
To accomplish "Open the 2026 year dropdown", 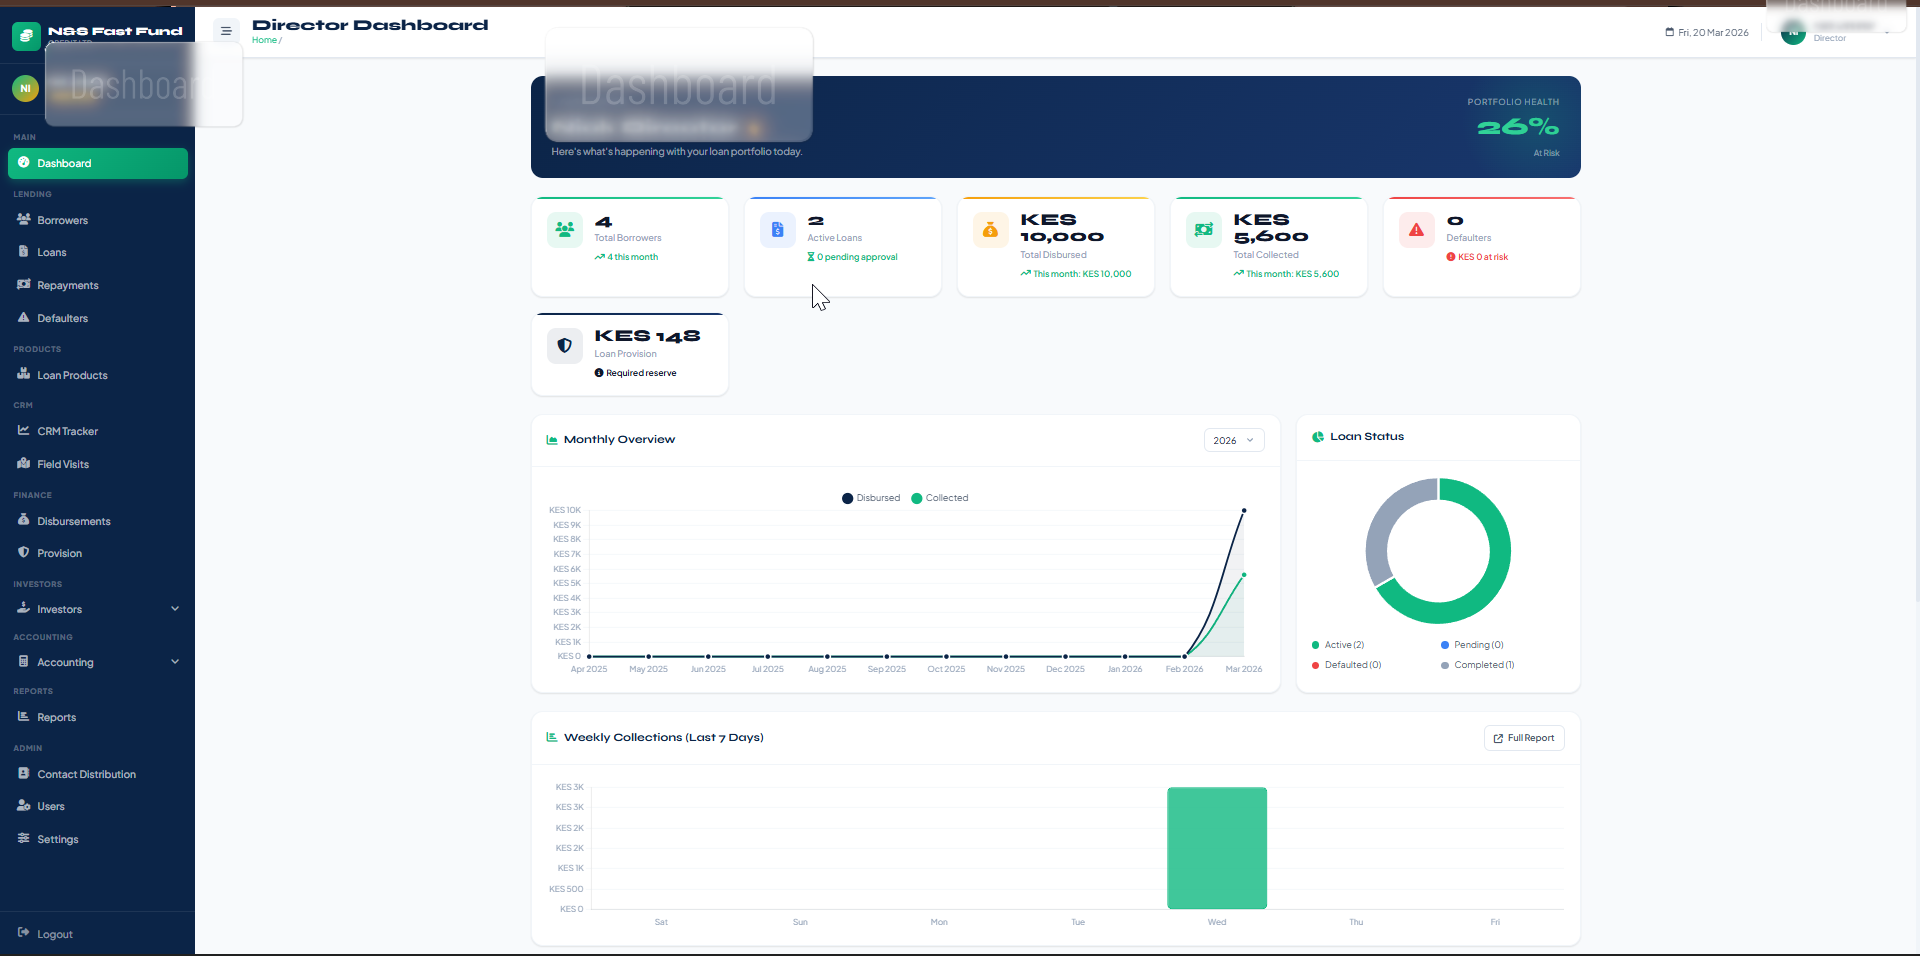I will coord(1233,441).
